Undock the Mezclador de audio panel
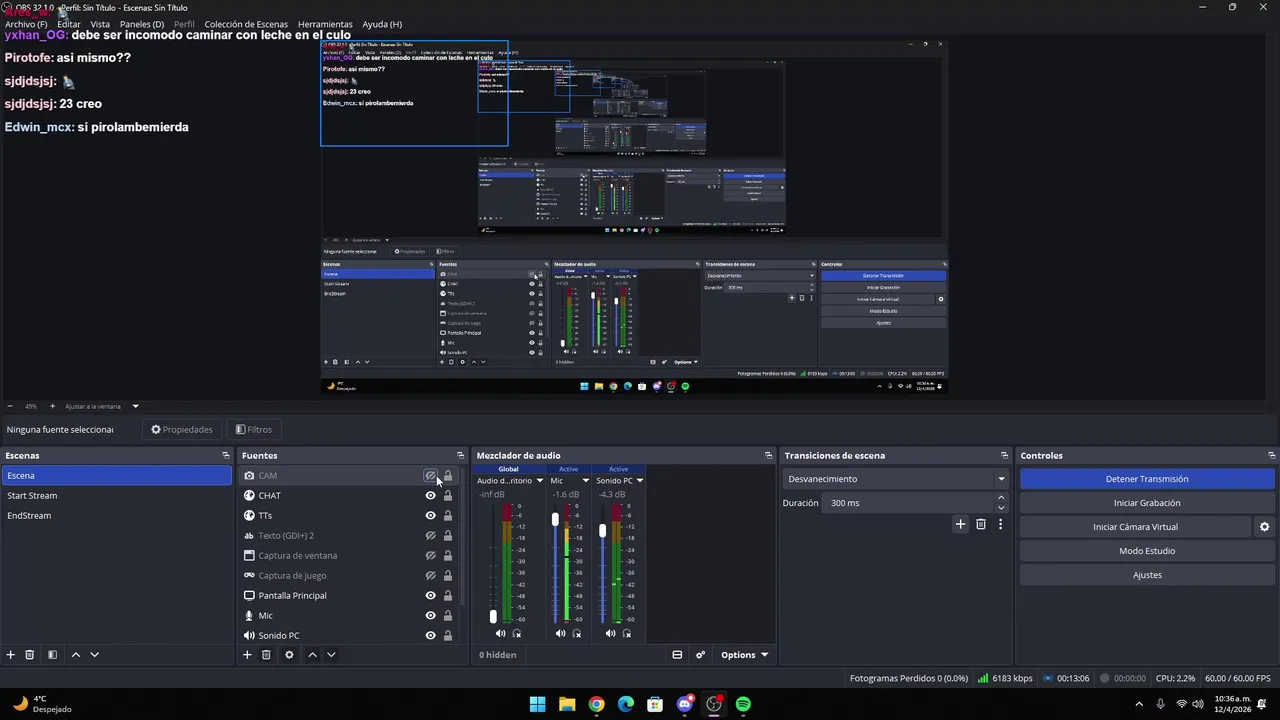The height and width of the screenshot is (720, 1280). tap(768, 455)
